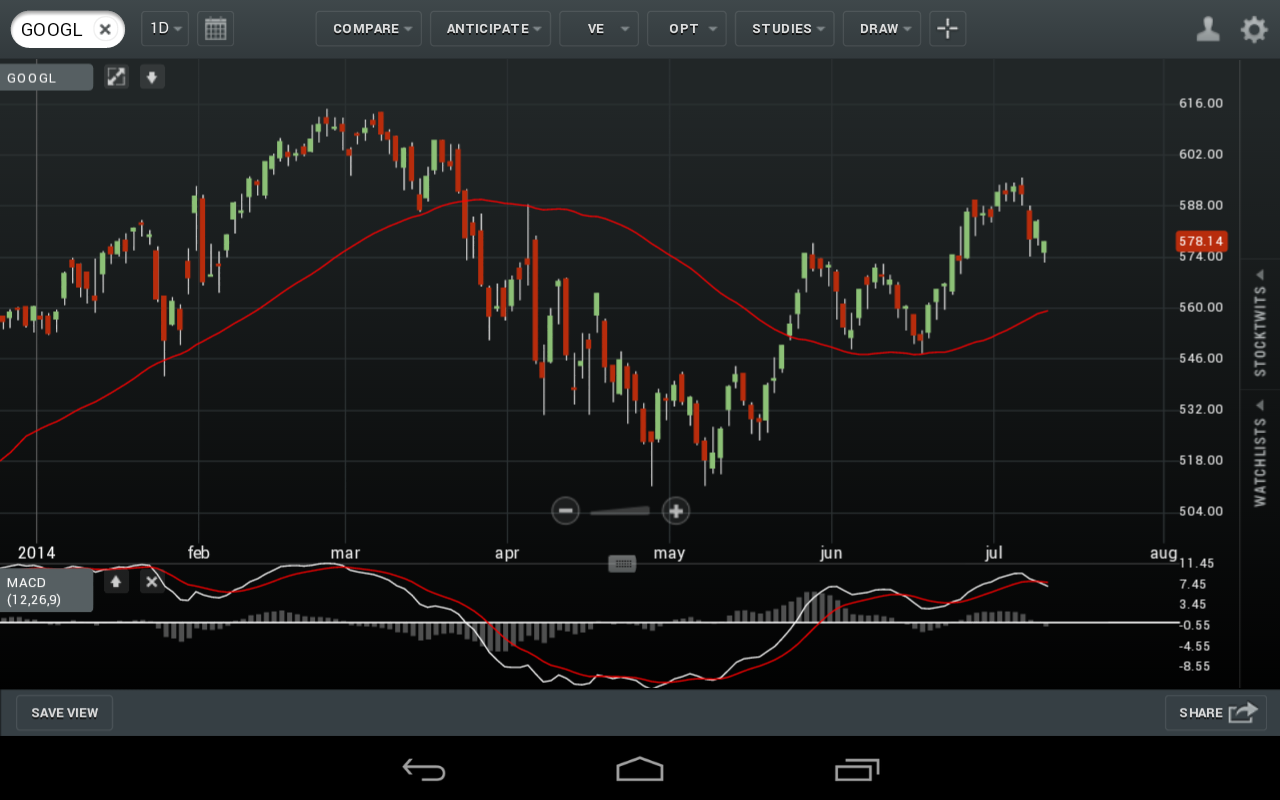Move the GOOGL chart panel down
This screenshot has height=800, width=1280.
(x=152, y=77)
